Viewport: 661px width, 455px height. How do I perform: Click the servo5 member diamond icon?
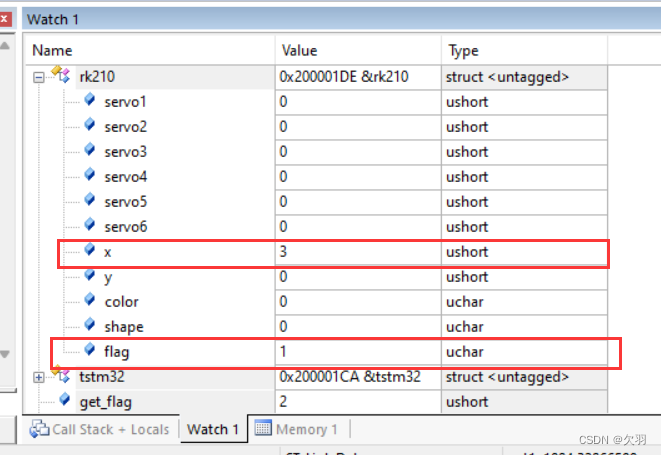pyautogui.click(x=89, y=199)
